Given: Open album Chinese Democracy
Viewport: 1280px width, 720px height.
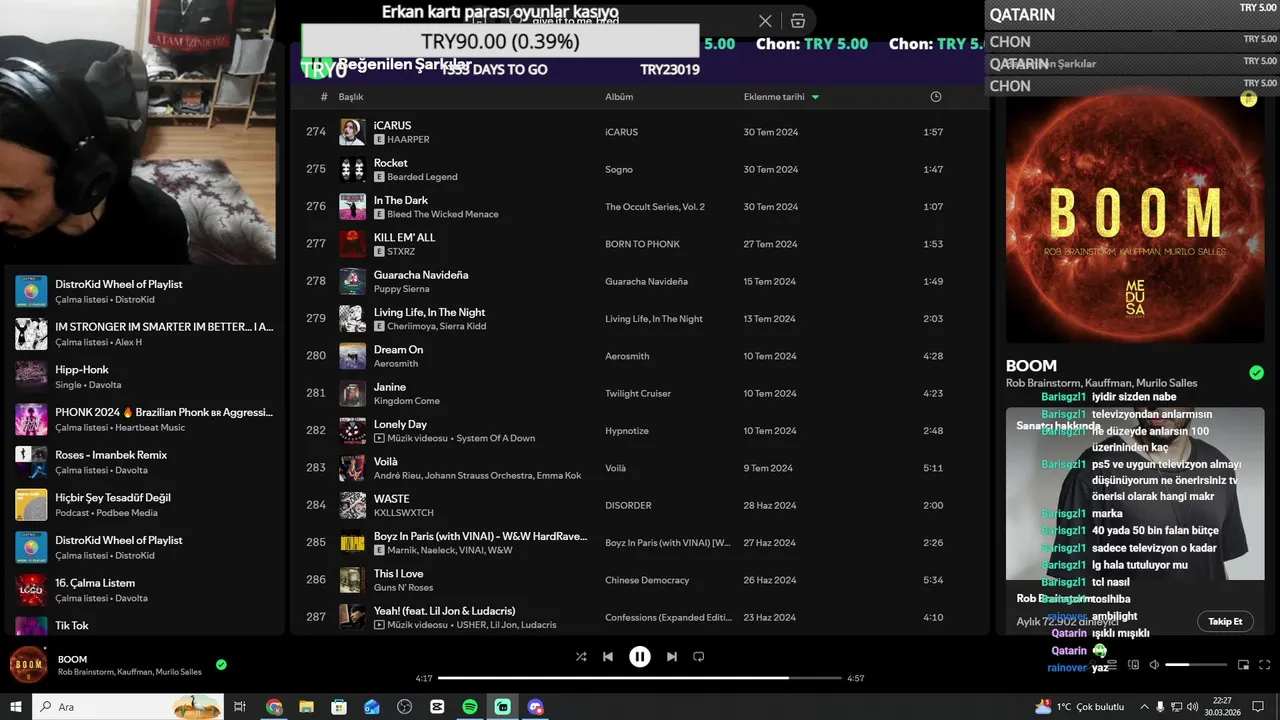Looking at the screenshot, I should click(647, 580).
